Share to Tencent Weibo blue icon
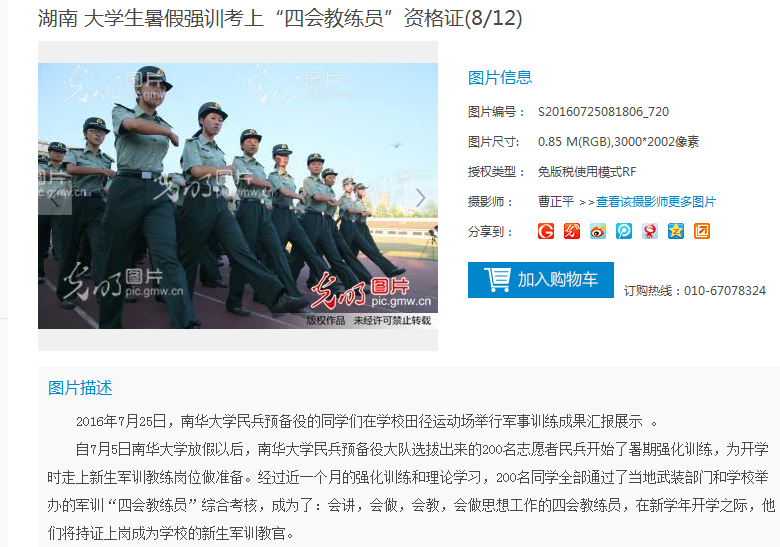780x547 pixels. [624, 231]
